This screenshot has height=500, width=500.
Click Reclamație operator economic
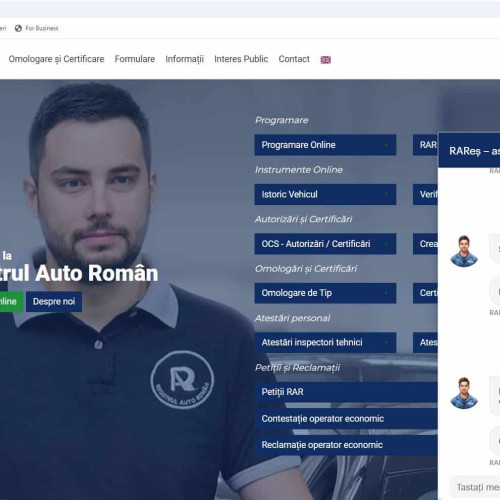coord(346,445)
